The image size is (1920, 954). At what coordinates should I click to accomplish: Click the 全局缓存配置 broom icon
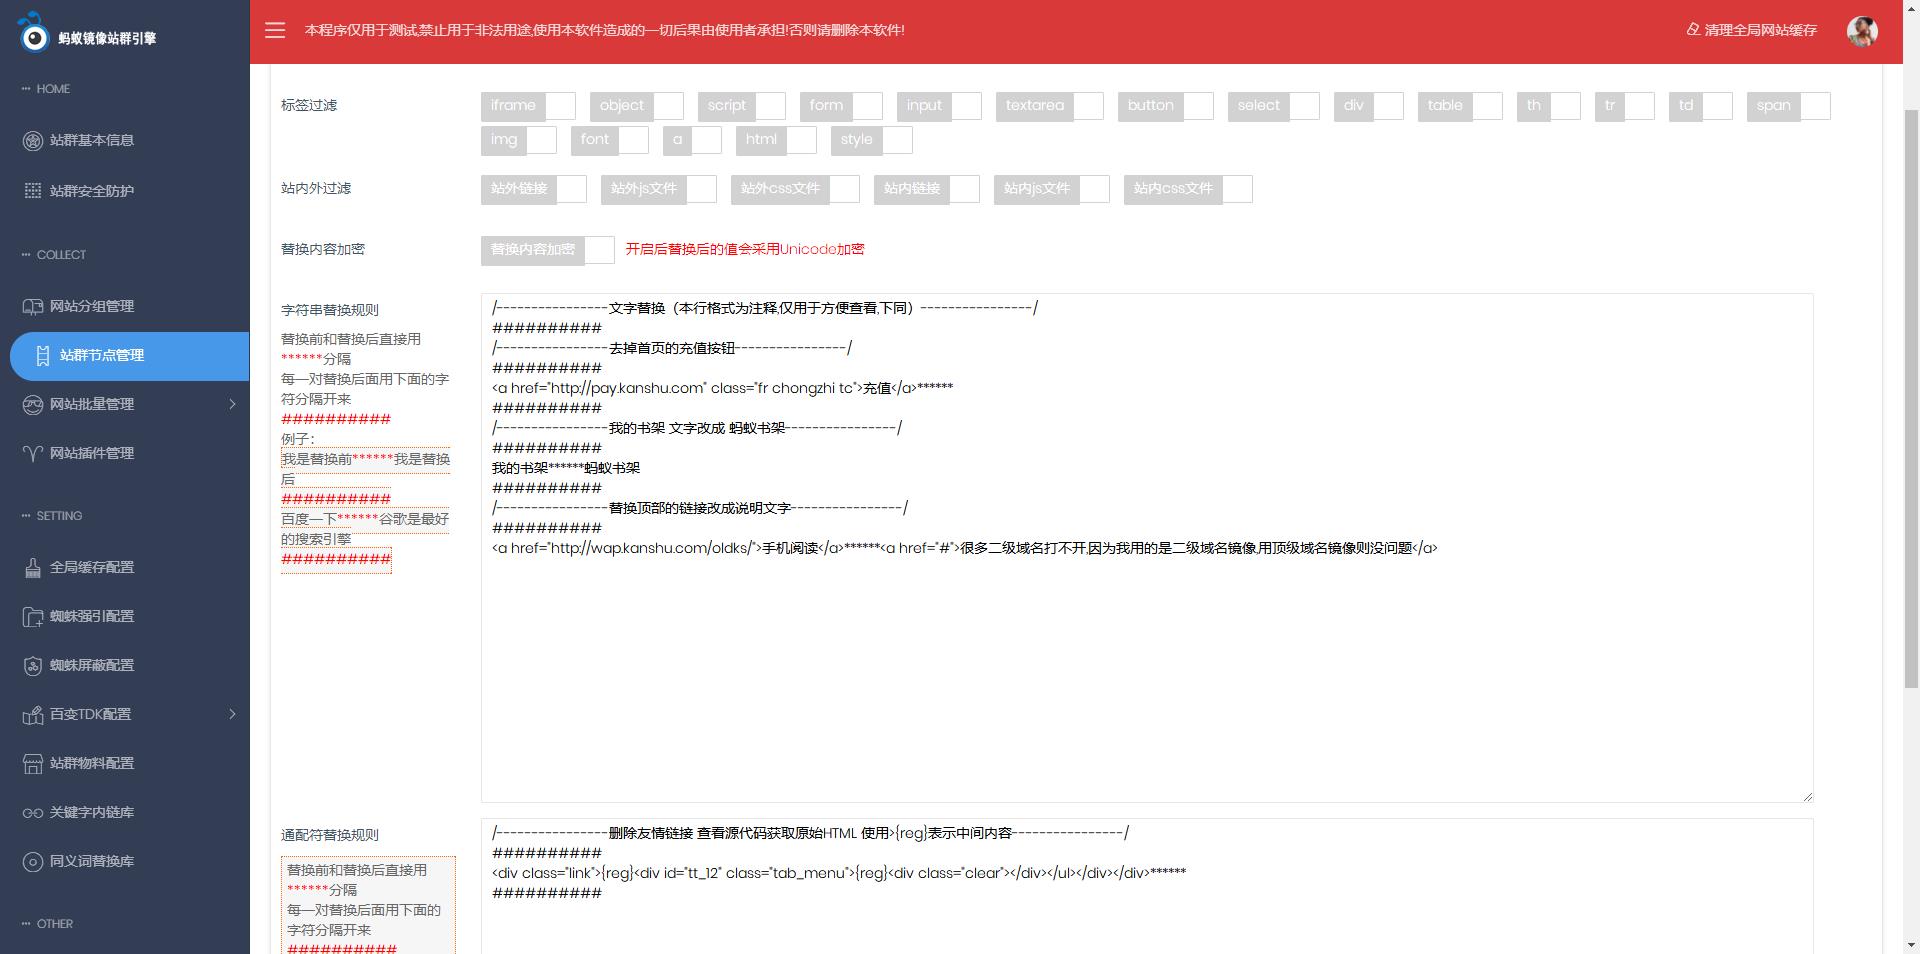pos(33,568)
